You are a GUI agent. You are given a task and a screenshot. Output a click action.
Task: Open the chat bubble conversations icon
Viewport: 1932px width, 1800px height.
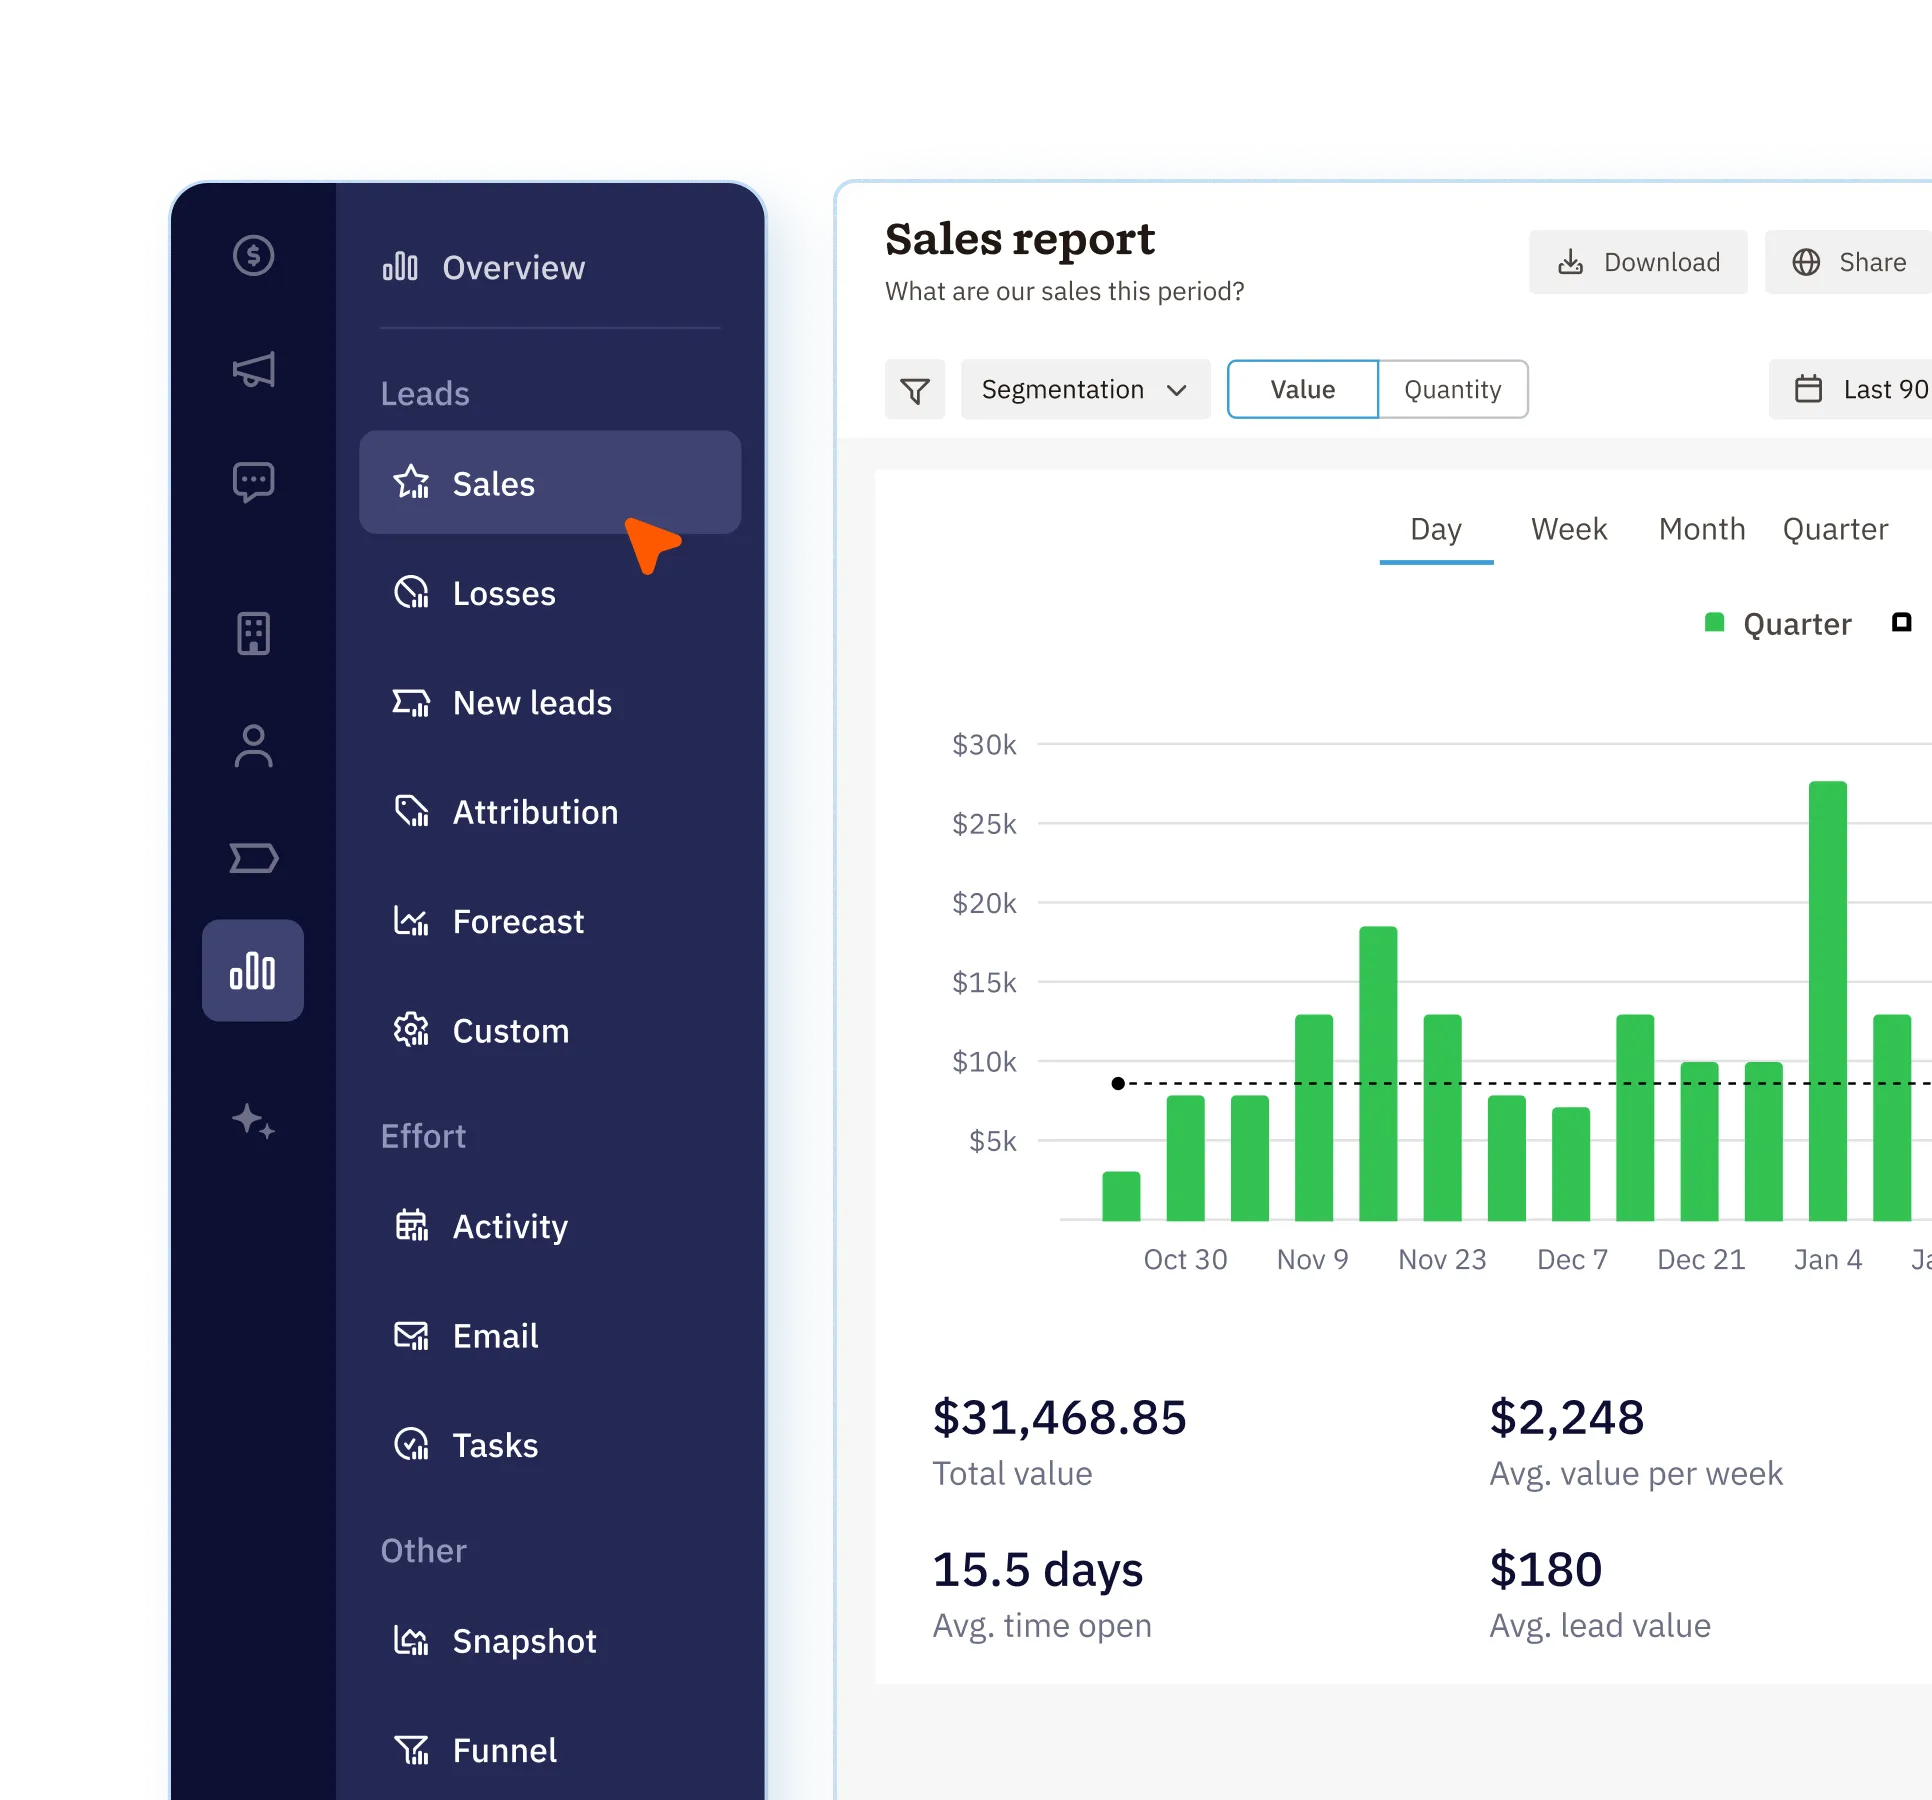(253, 482)
